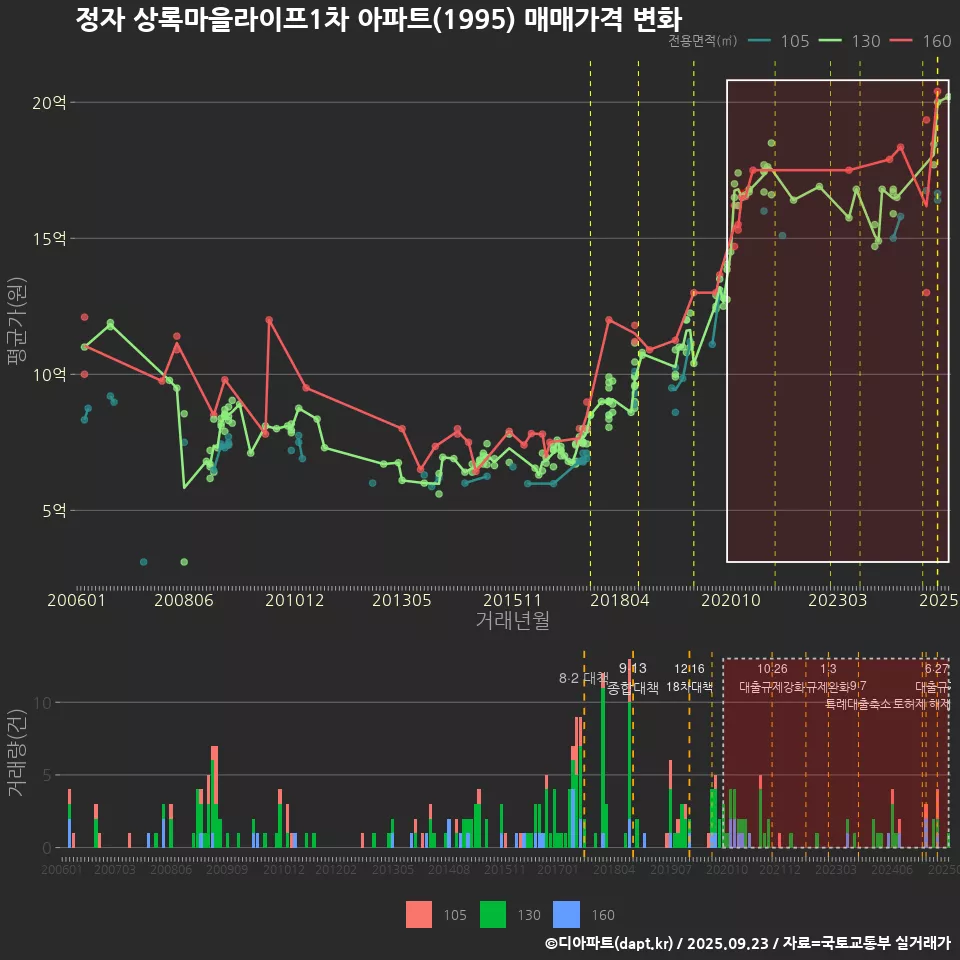
Task: Select the 전용면적(㎡) legend heading
Action: click(702, 40)
